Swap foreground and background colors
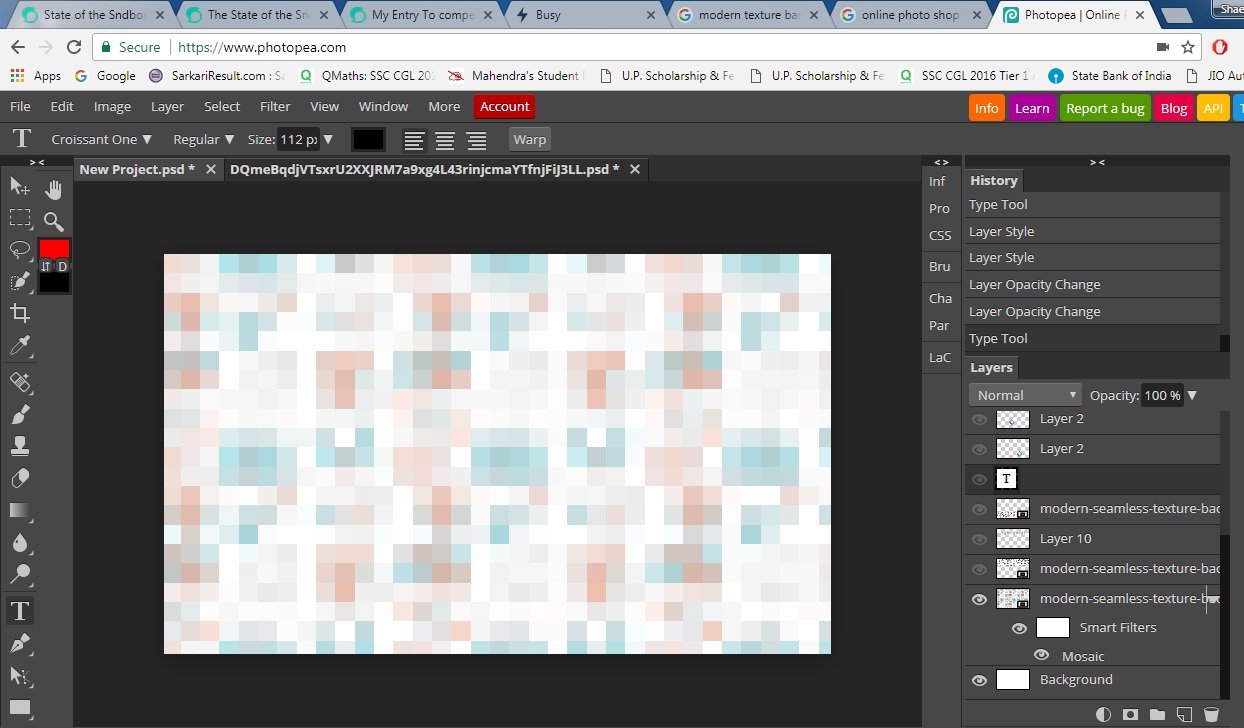This screenshot has width=1244, height=728. click(46, 266)
